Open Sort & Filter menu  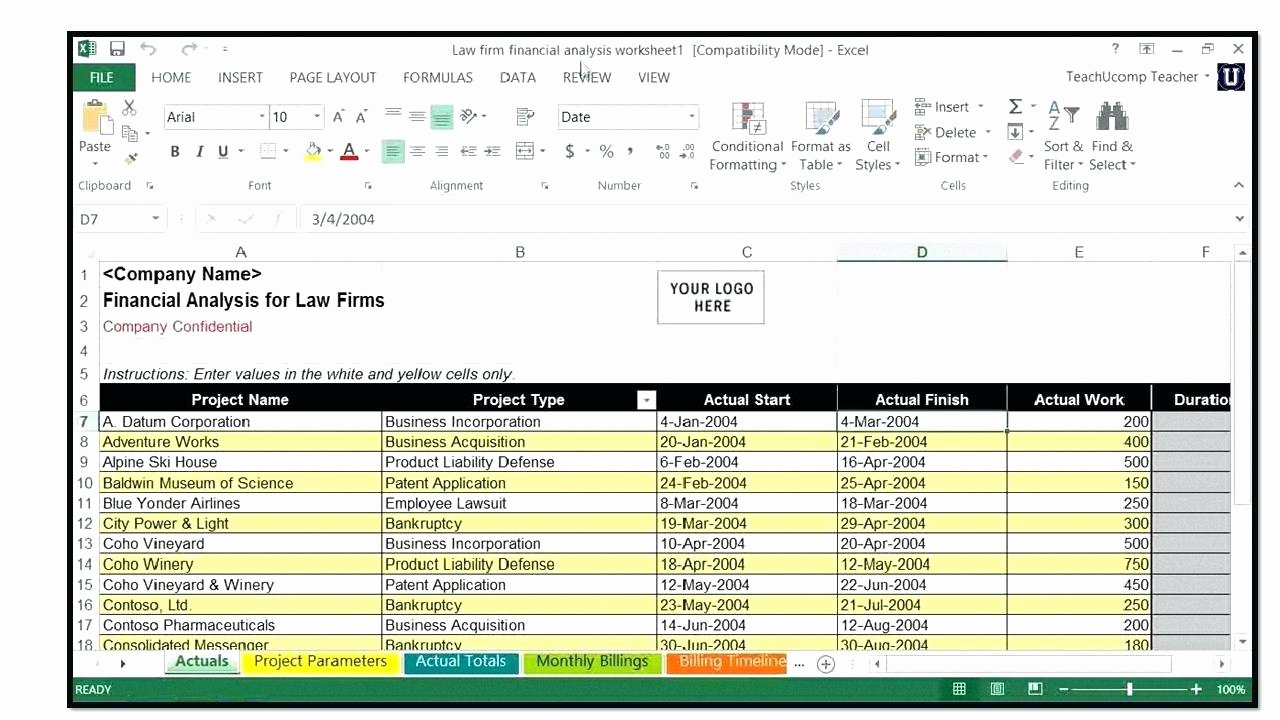pyautogui.click(x=1063, y=136)
